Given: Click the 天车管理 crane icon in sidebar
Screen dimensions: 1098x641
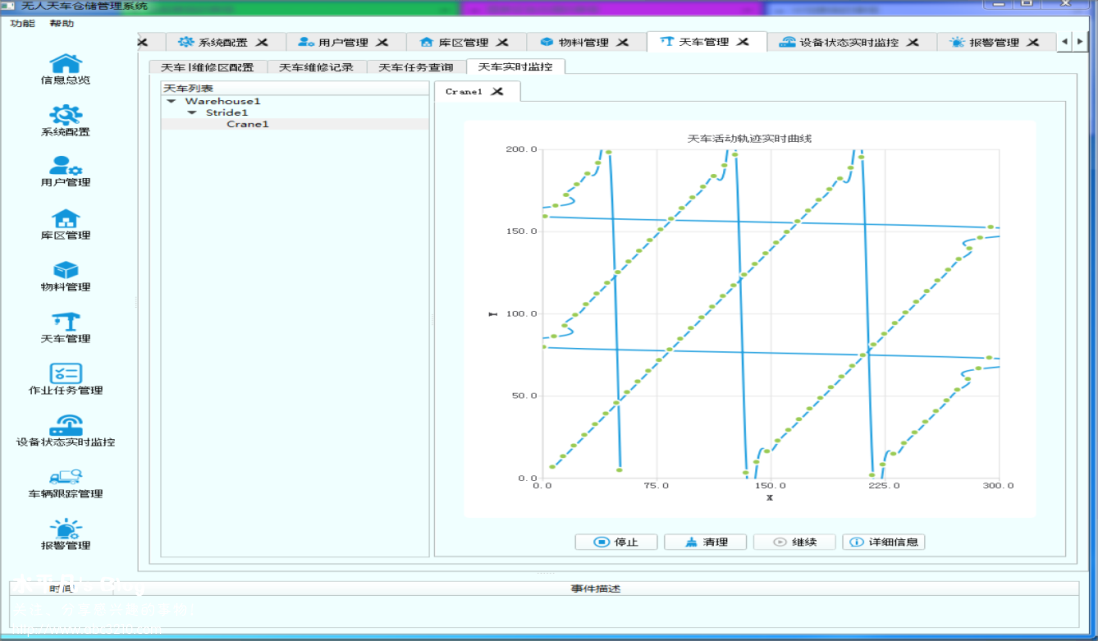Looking at the screenshot, I should pos(66,322).
